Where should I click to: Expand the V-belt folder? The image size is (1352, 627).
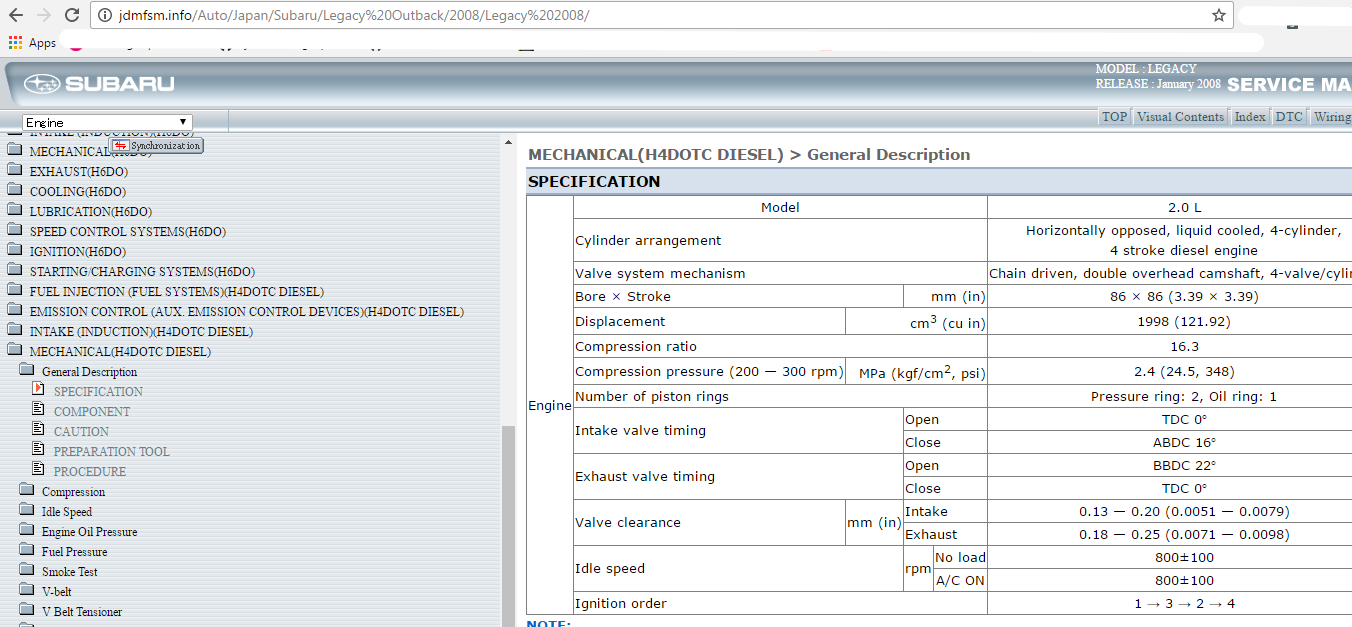(x=26, y=590)
